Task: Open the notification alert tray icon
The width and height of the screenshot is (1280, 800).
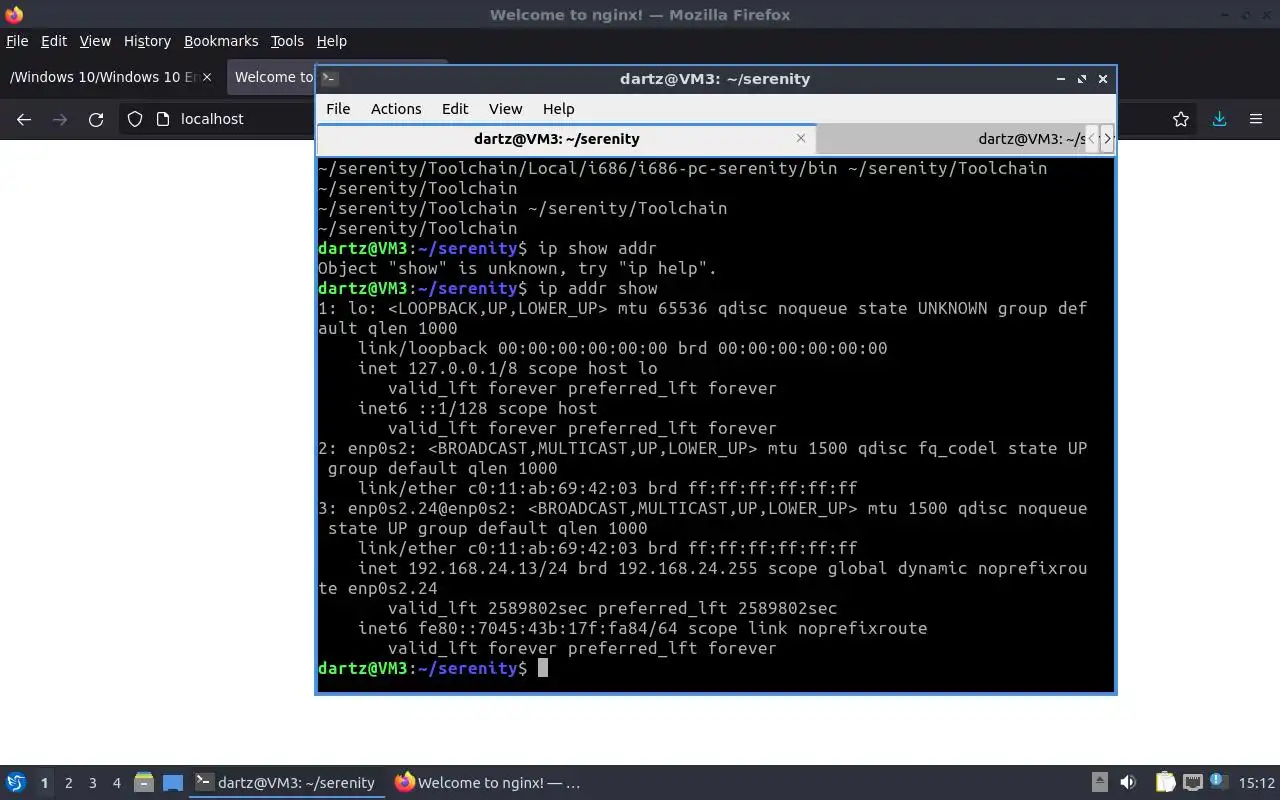Action: [1218, 782]
